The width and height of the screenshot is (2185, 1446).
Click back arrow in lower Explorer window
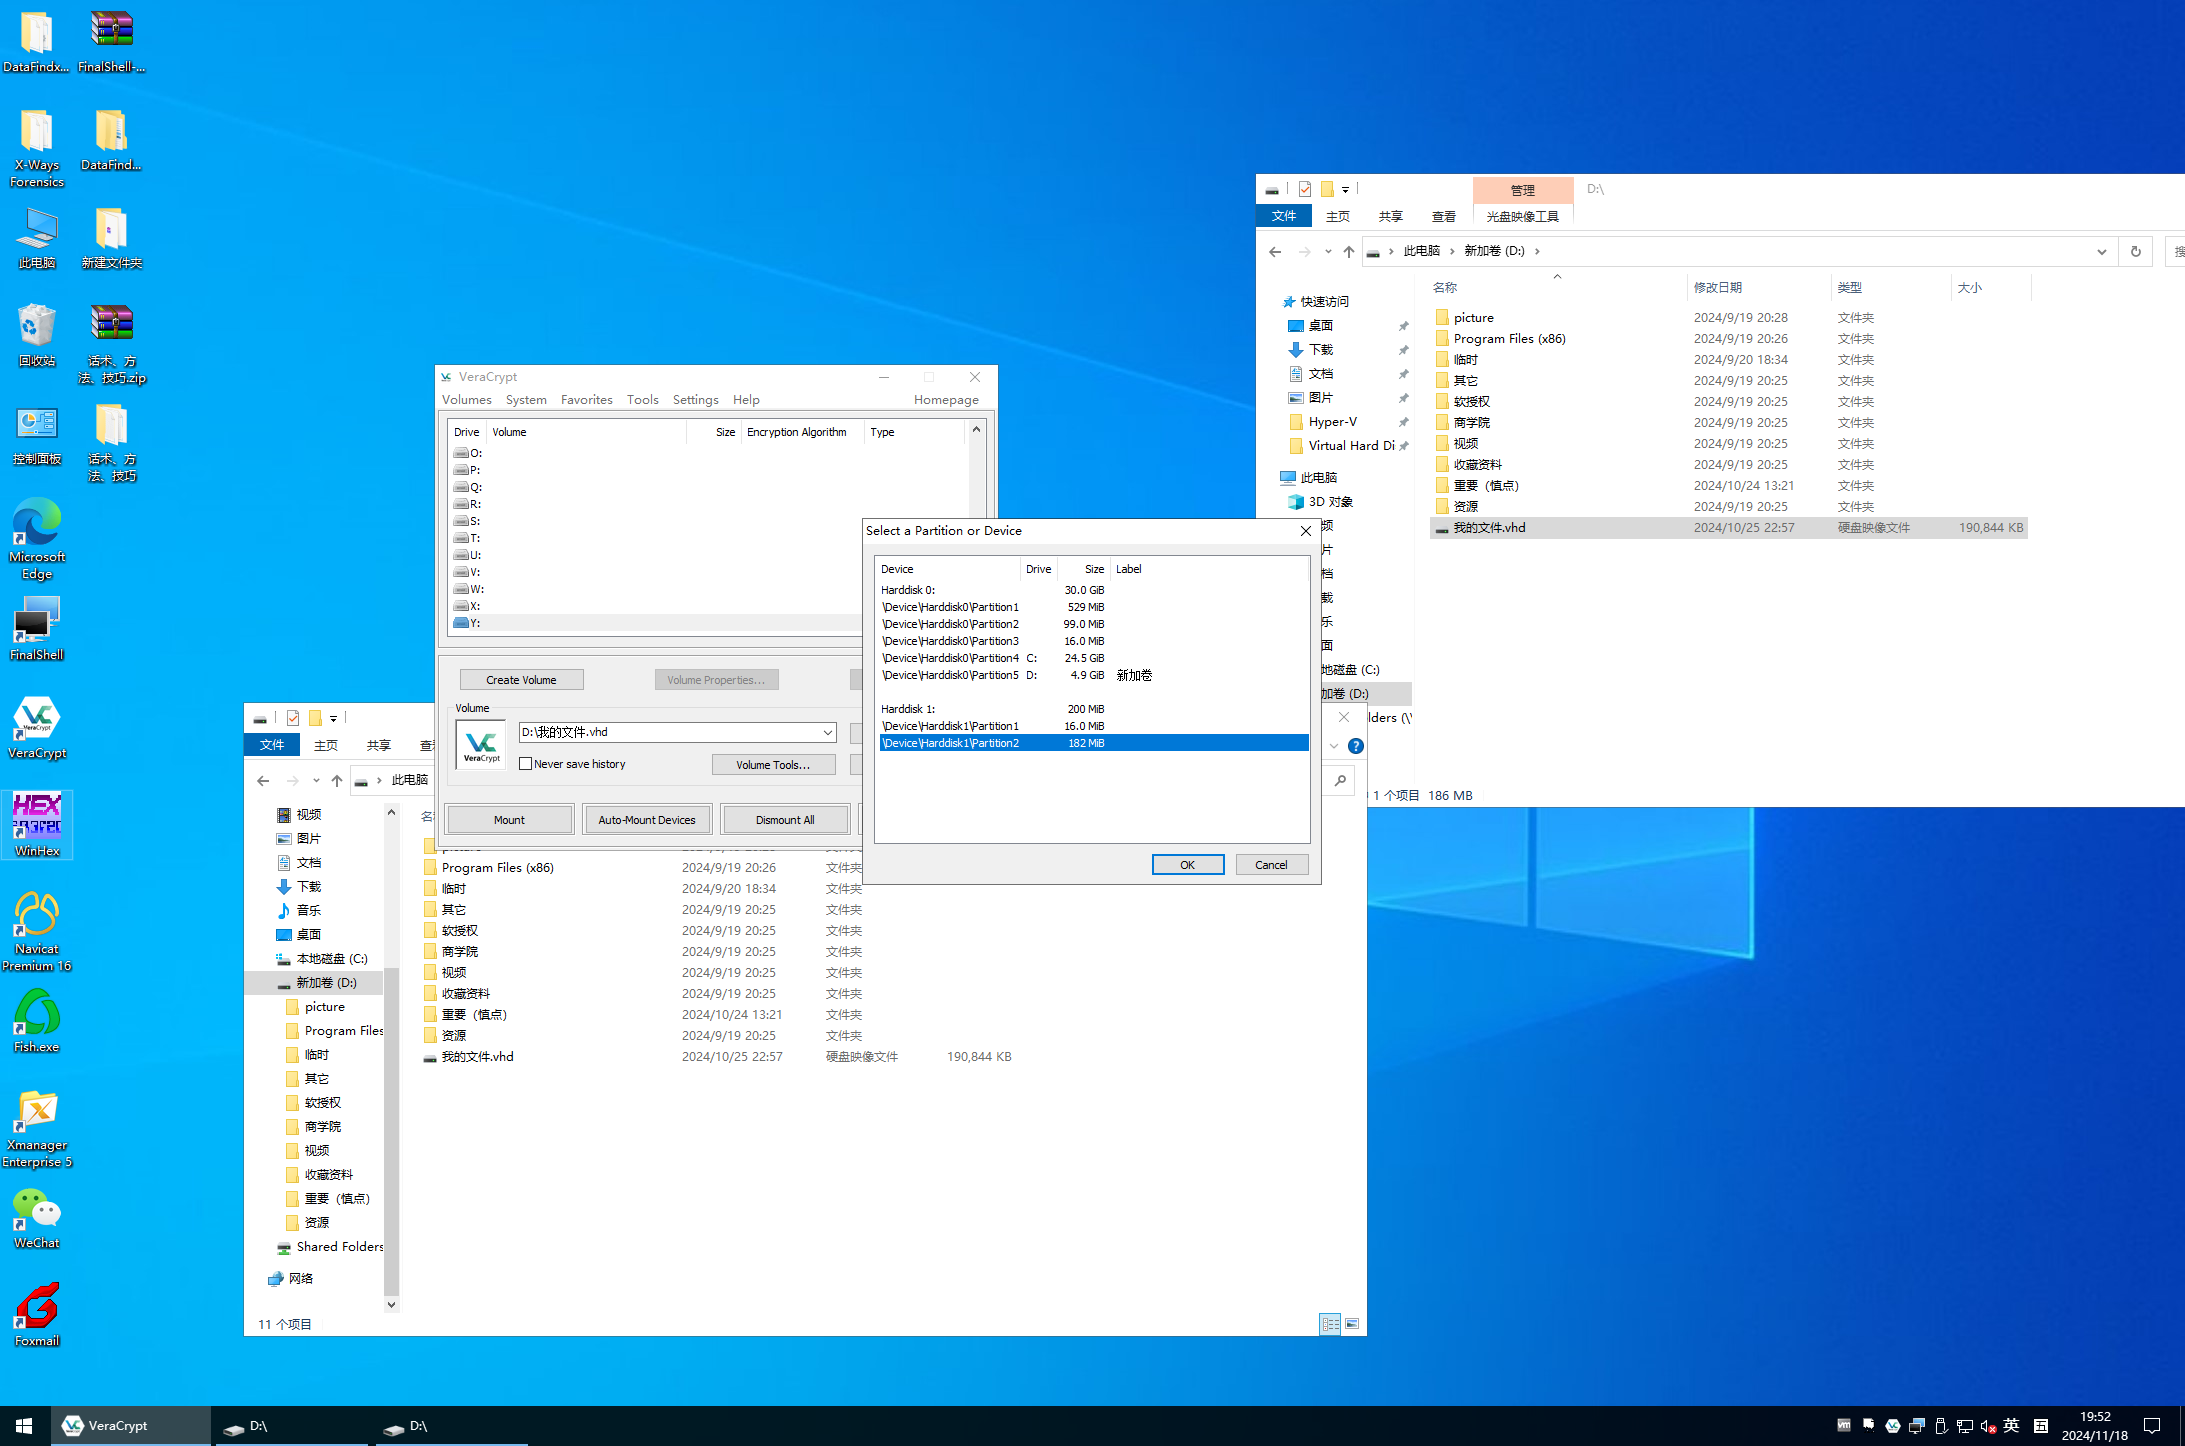pyautogui.click(x=263, y=780)
